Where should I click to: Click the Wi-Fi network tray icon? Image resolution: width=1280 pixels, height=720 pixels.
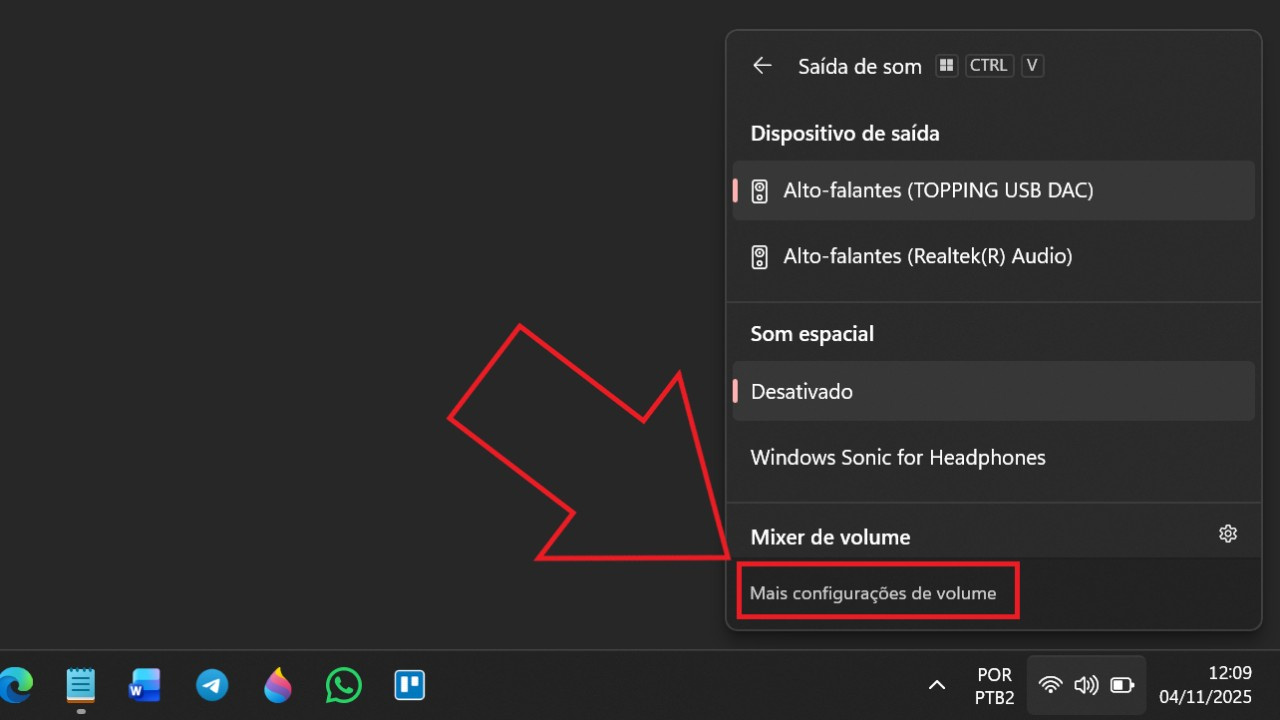coord(1050,685)
